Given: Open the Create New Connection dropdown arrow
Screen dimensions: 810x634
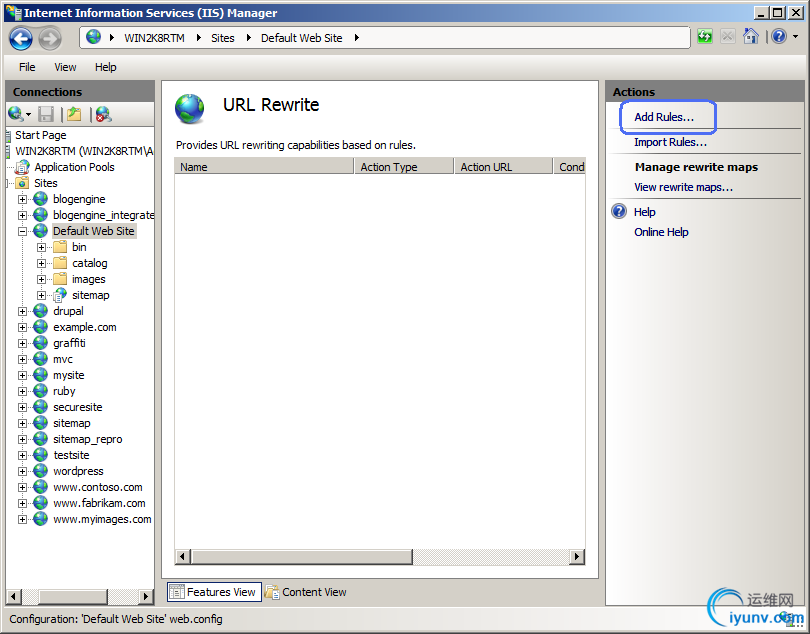Looking at the screenshot, I should [28, 114].
